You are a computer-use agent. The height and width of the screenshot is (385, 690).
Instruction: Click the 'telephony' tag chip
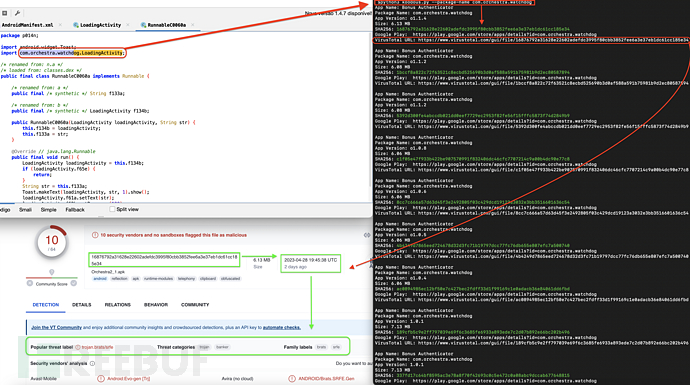186,279
